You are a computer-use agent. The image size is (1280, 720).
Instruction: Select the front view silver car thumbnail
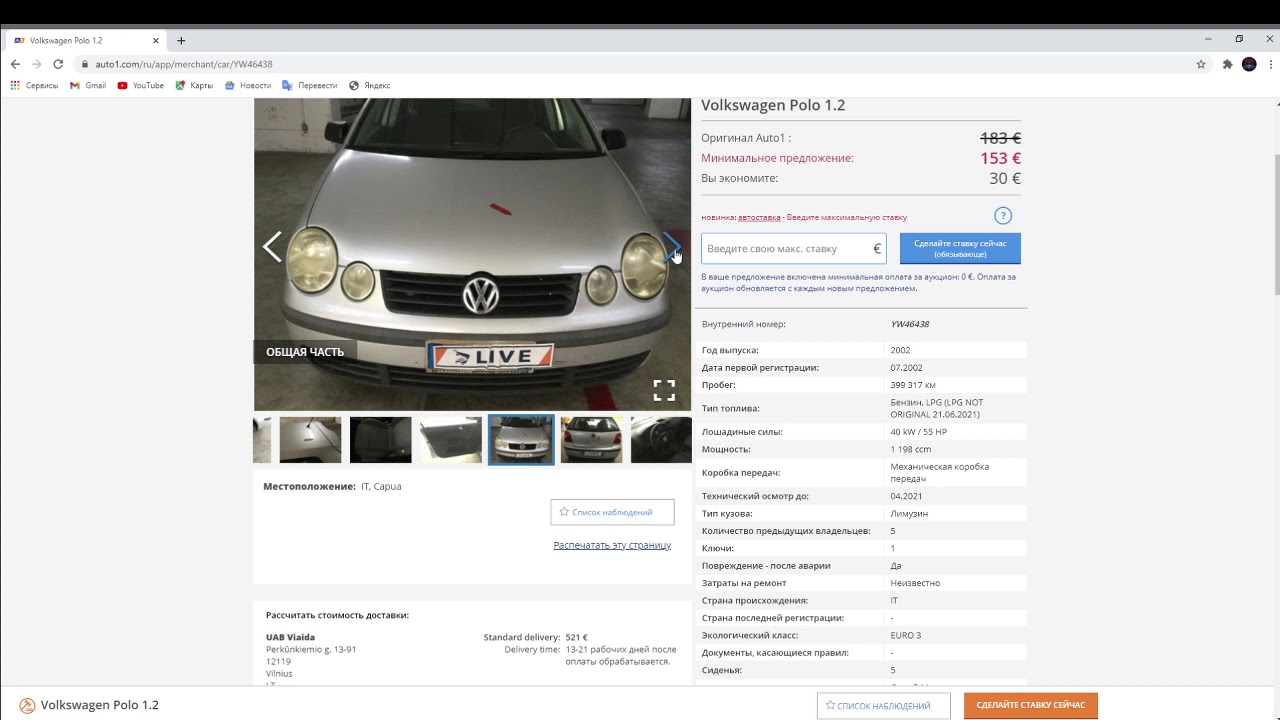coord(521,440)
